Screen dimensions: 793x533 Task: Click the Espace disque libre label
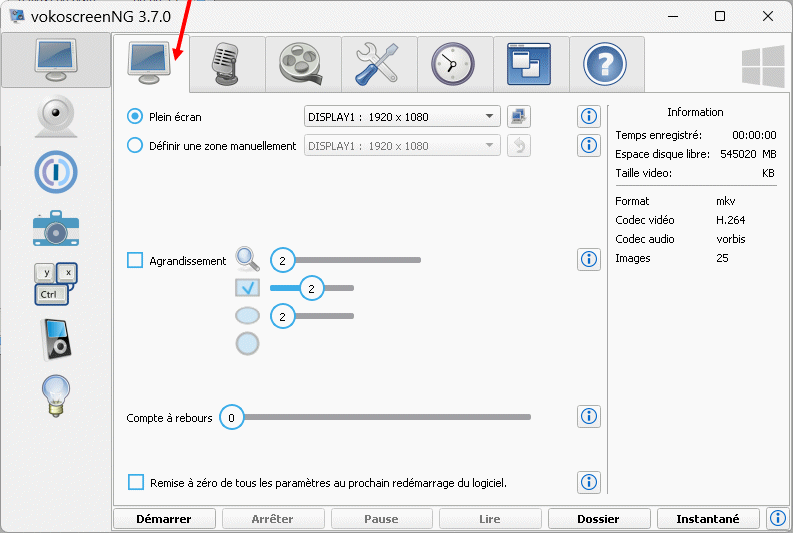point(663,154)
